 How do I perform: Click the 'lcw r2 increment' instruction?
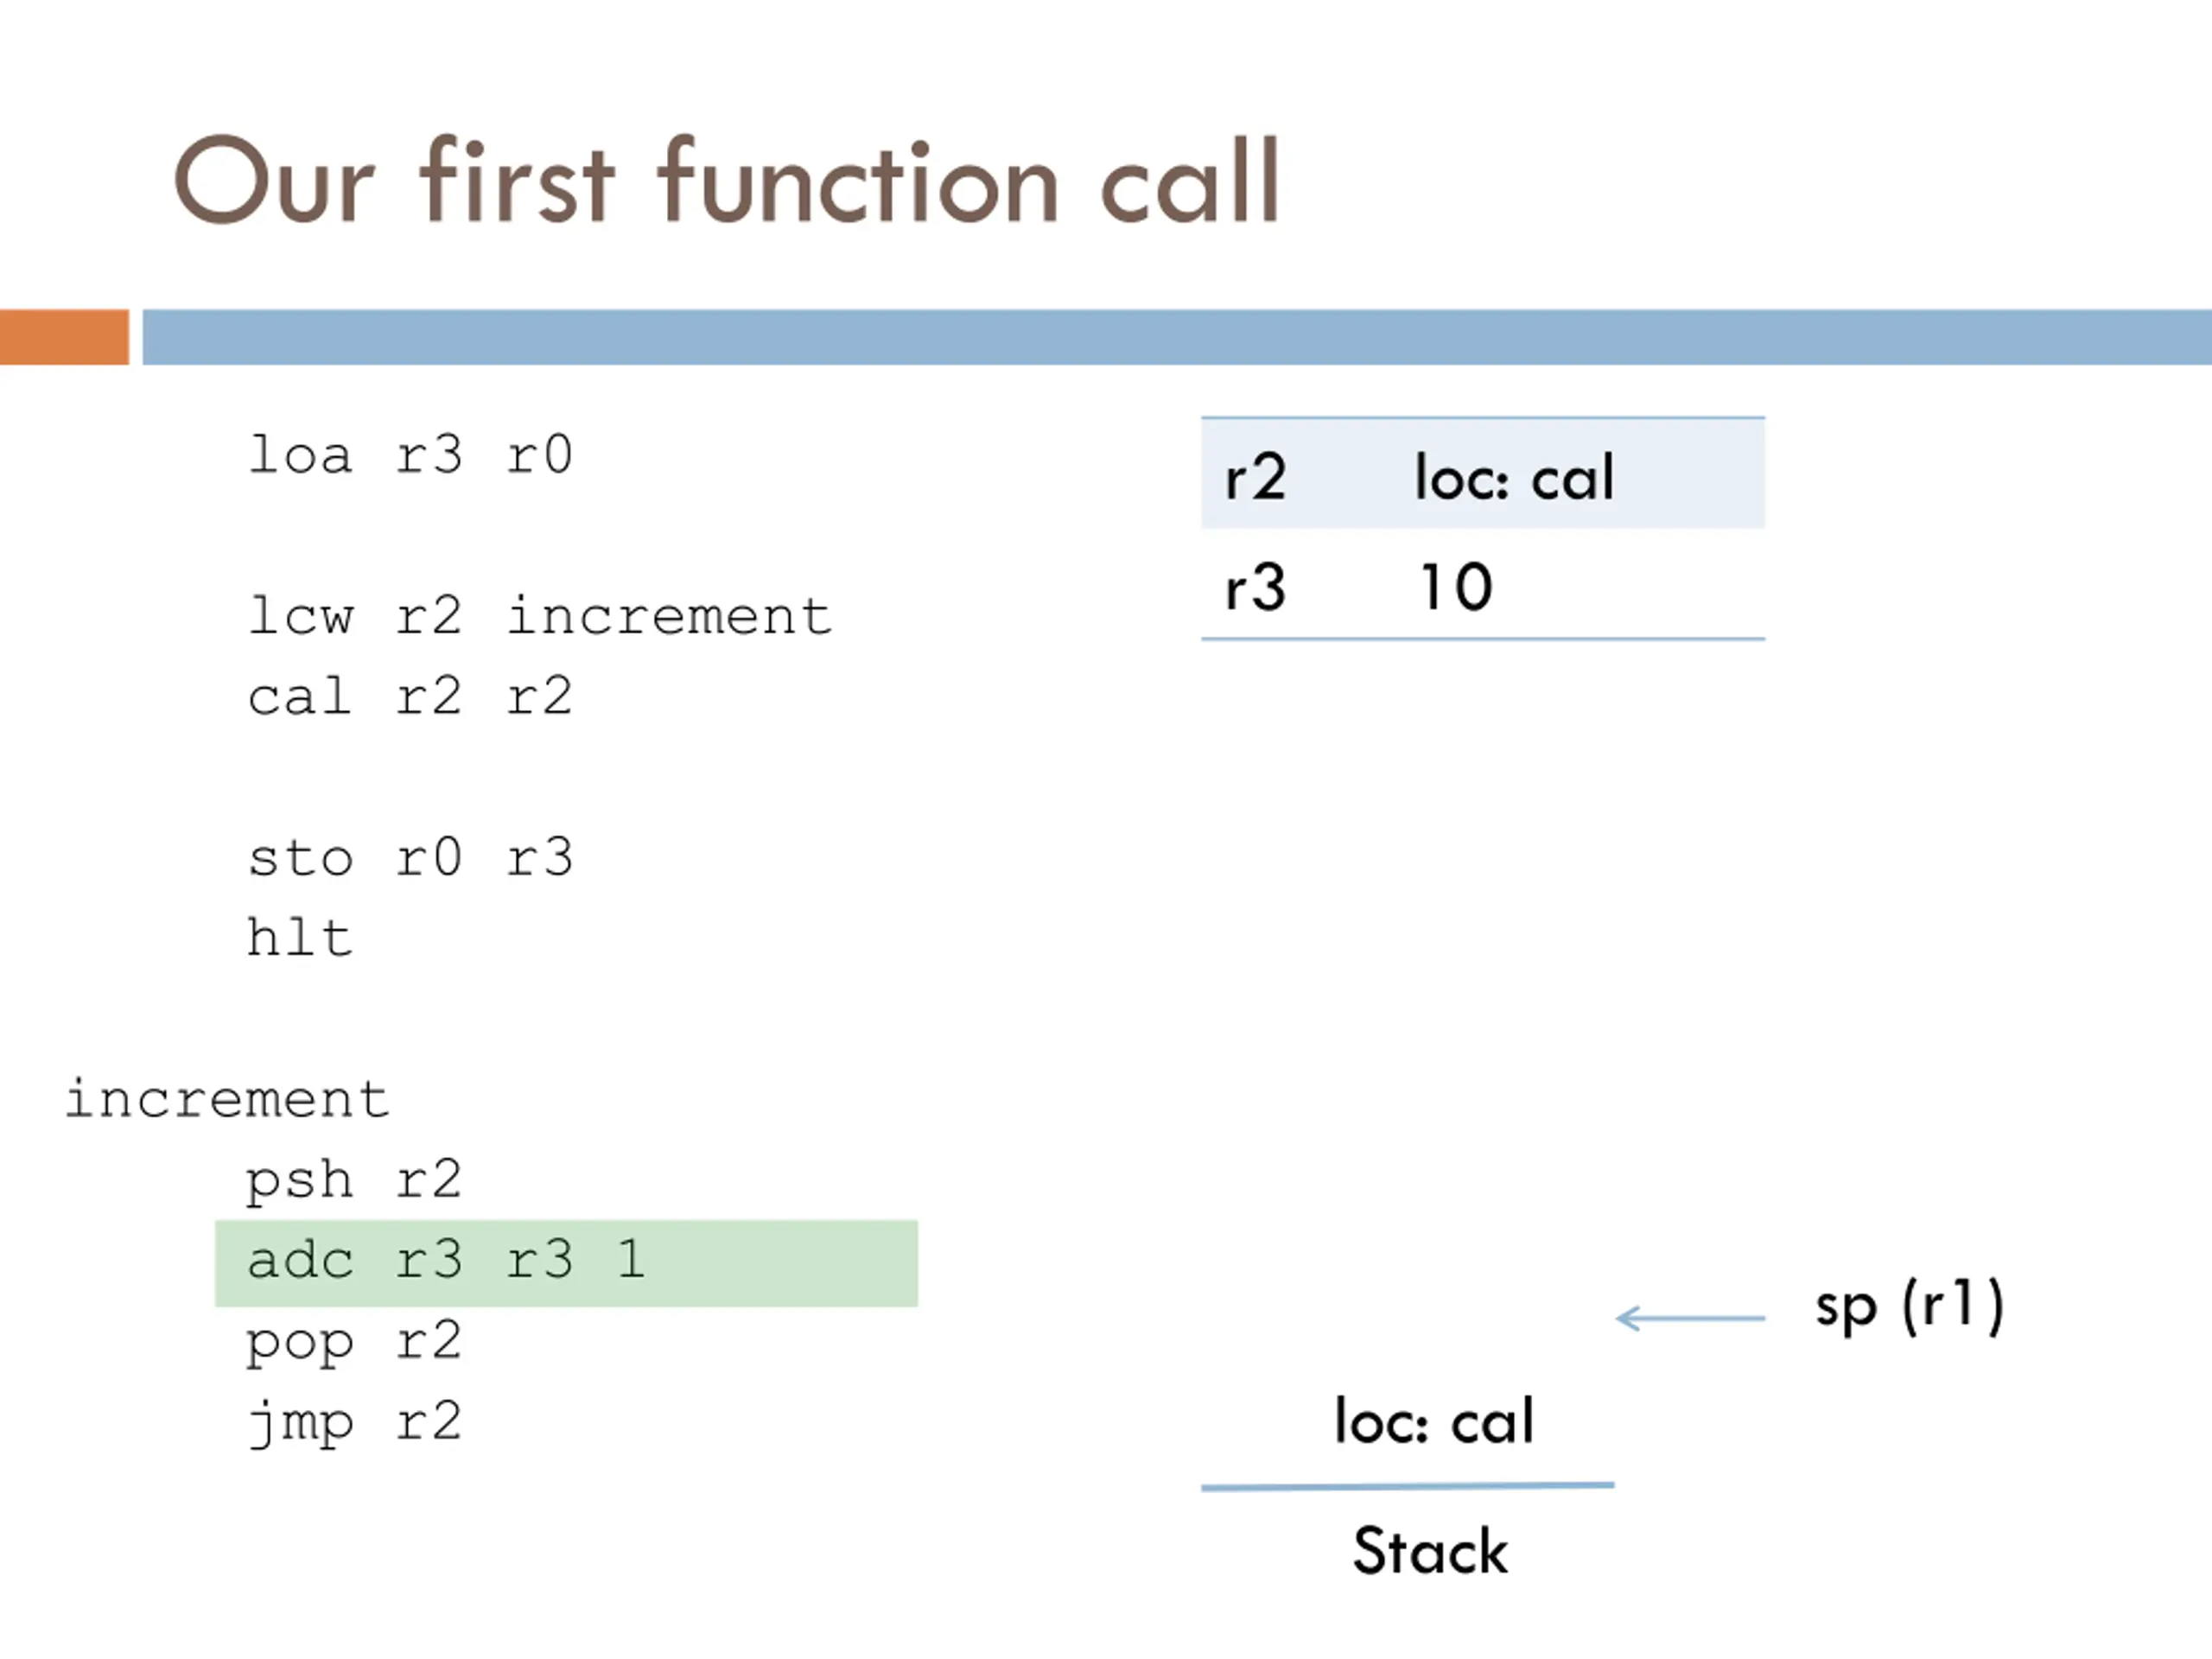540,616
